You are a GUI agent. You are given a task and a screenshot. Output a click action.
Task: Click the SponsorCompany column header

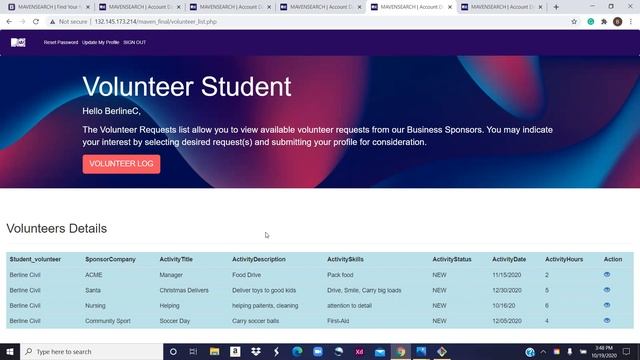(x=110, y=259)
